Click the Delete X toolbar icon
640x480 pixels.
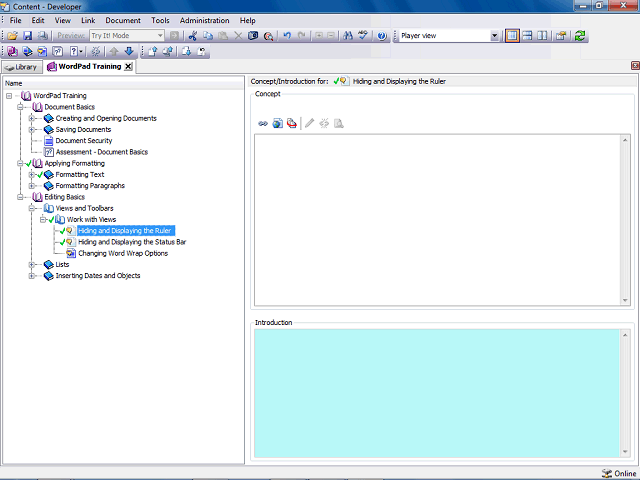[238, 36]
